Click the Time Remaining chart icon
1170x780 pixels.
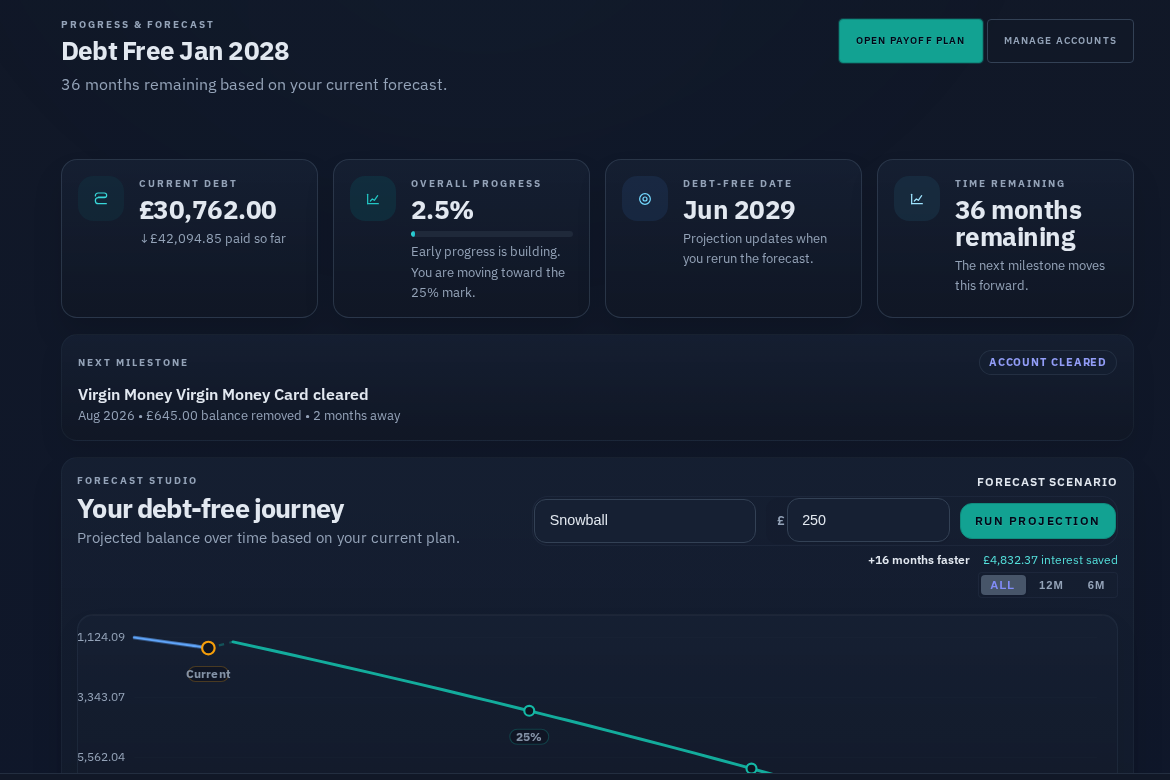(917, 199)
